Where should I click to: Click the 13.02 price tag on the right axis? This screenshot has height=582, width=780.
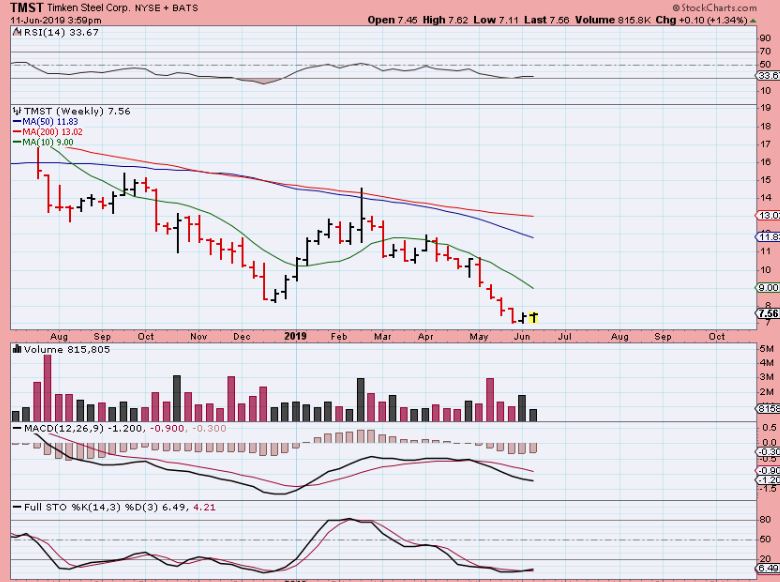pos(768,215)
